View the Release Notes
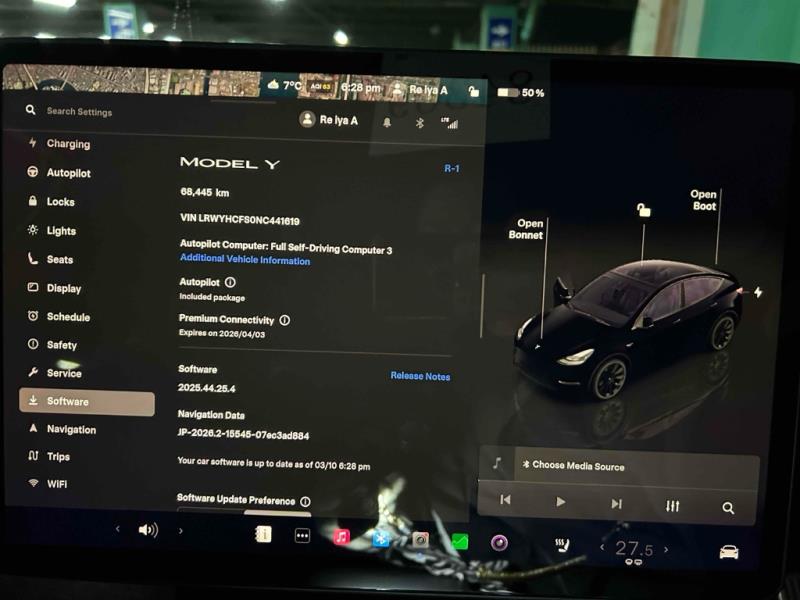 [x=420, y=375]
